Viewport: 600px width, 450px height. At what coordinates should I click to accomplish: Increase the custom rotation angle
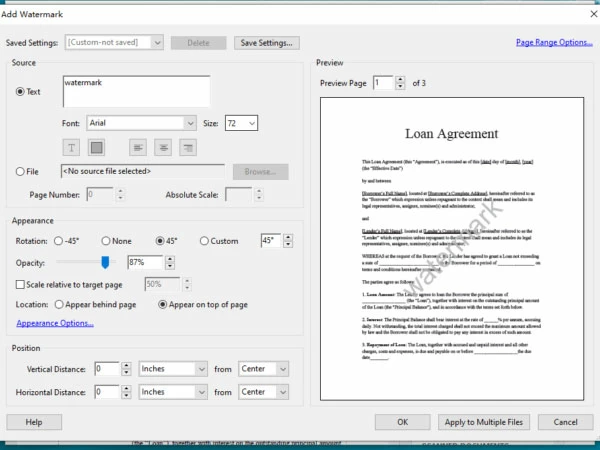(288, 237)
